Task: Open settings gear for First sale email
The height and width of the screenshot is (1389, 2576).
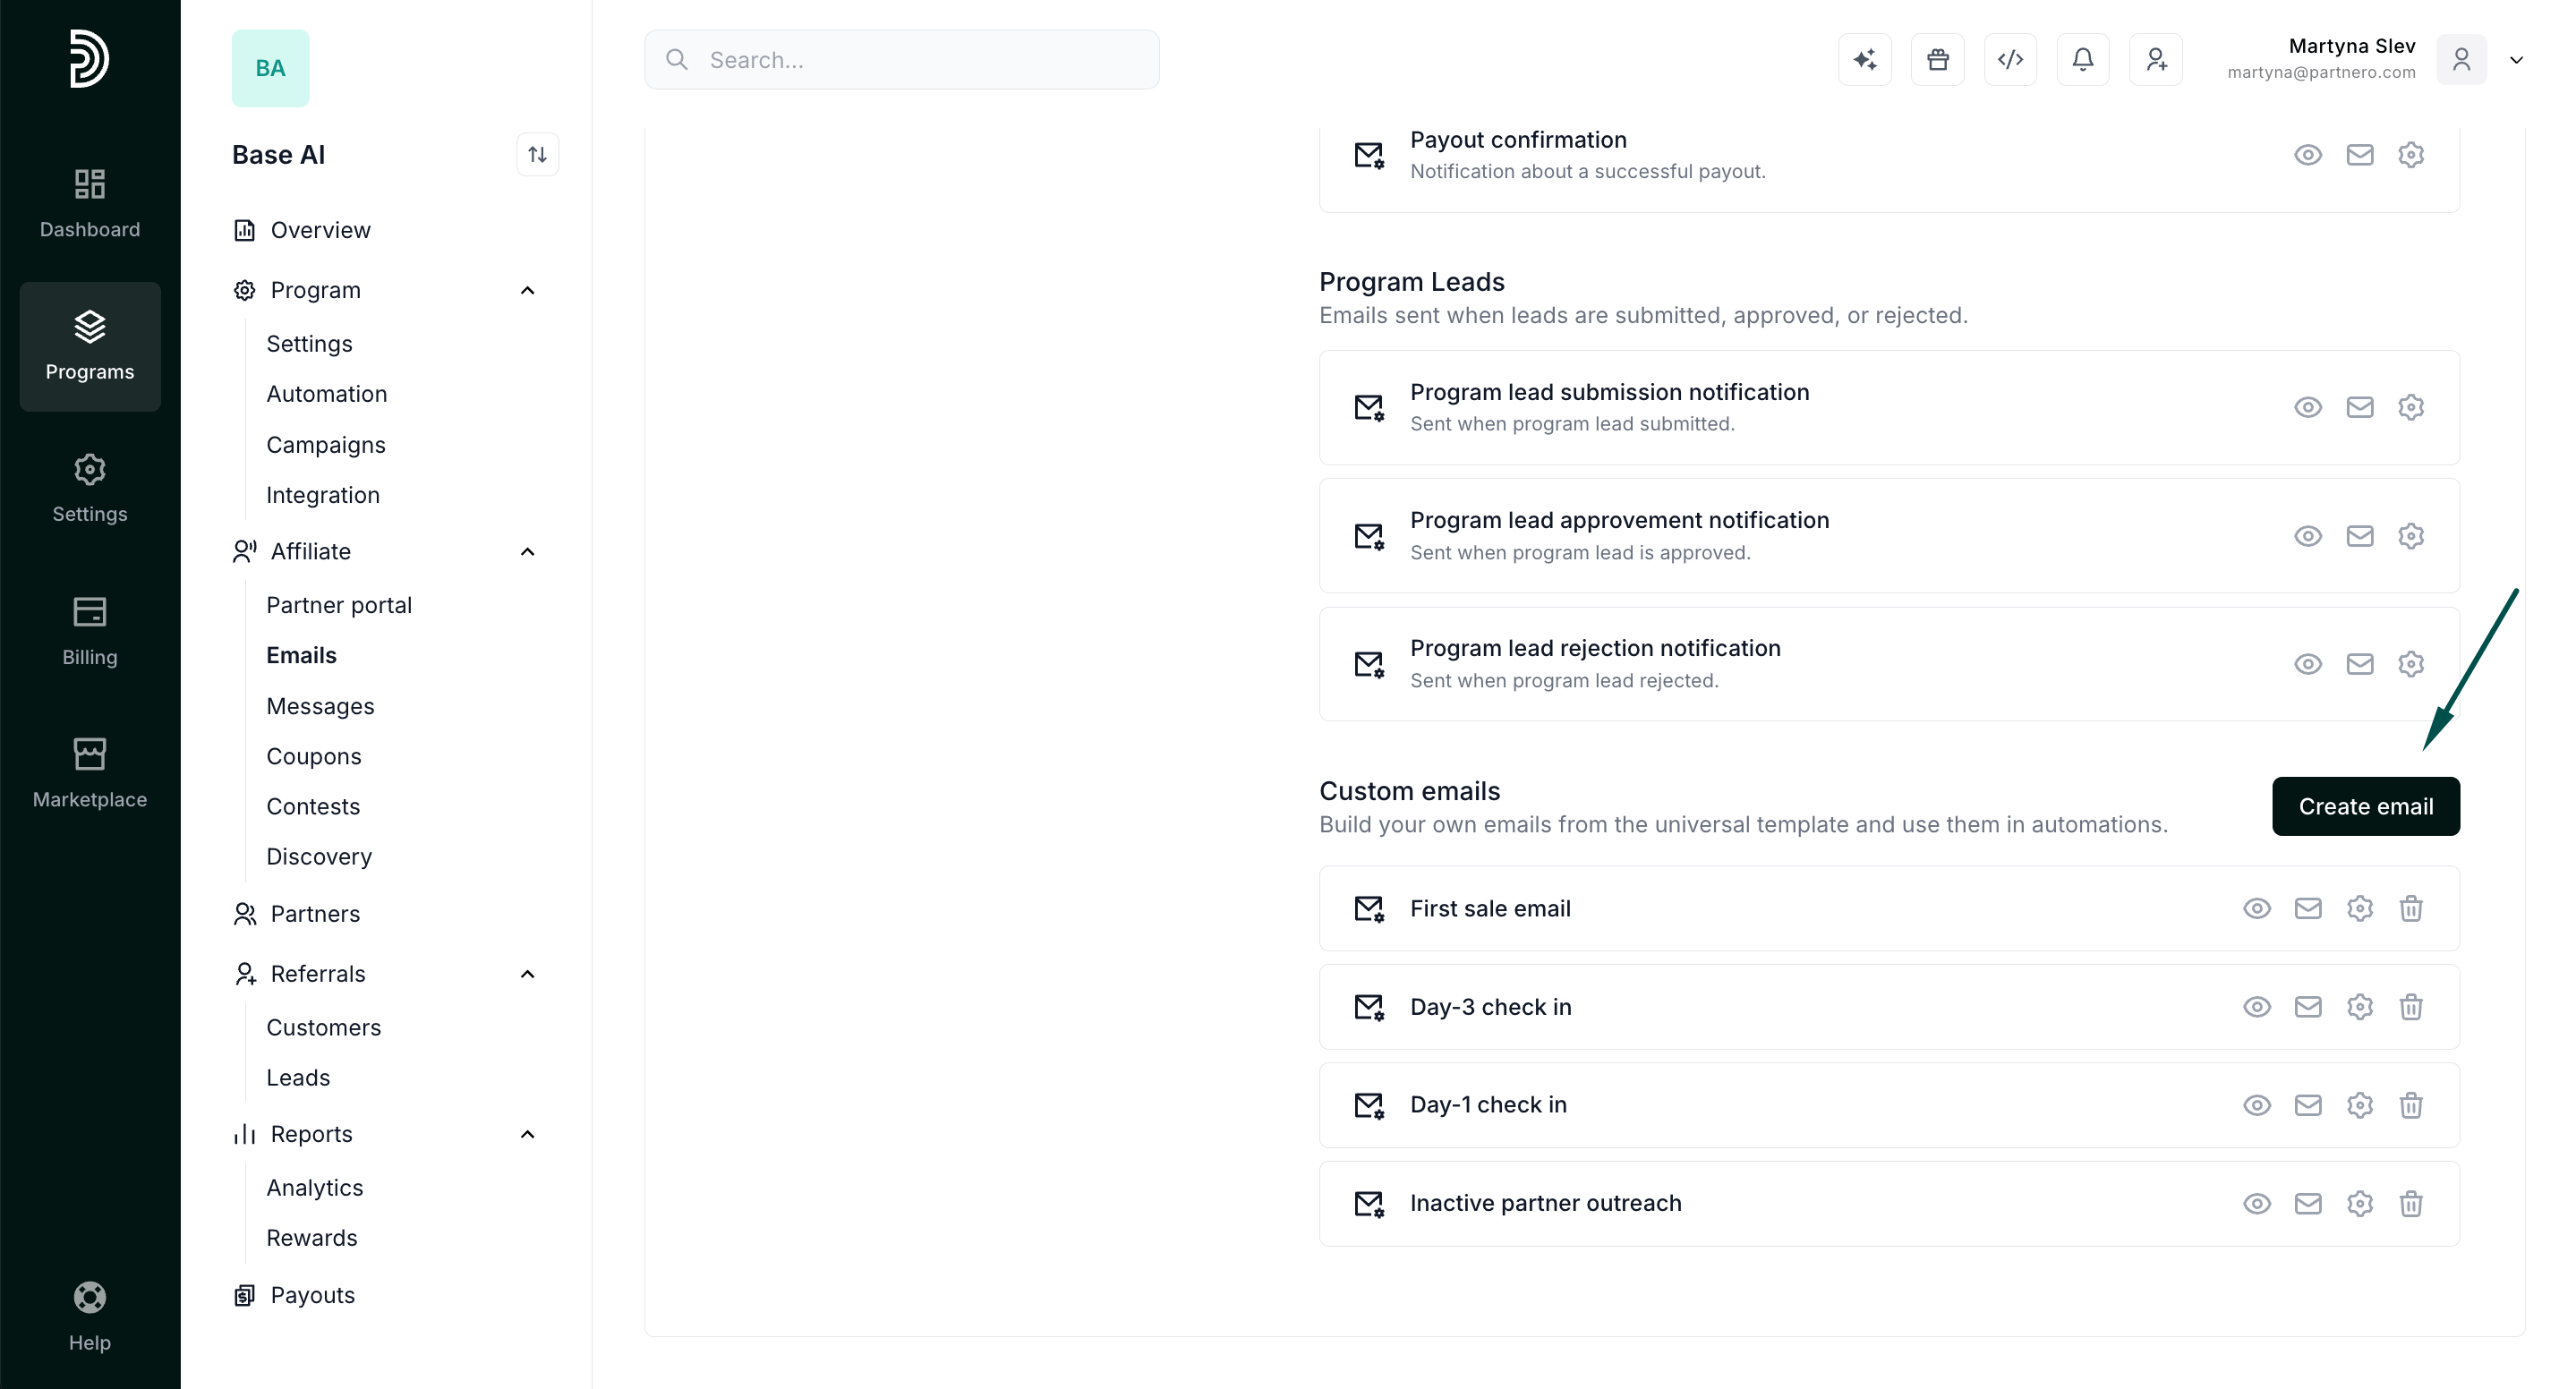Action: tap(2360, 908)
